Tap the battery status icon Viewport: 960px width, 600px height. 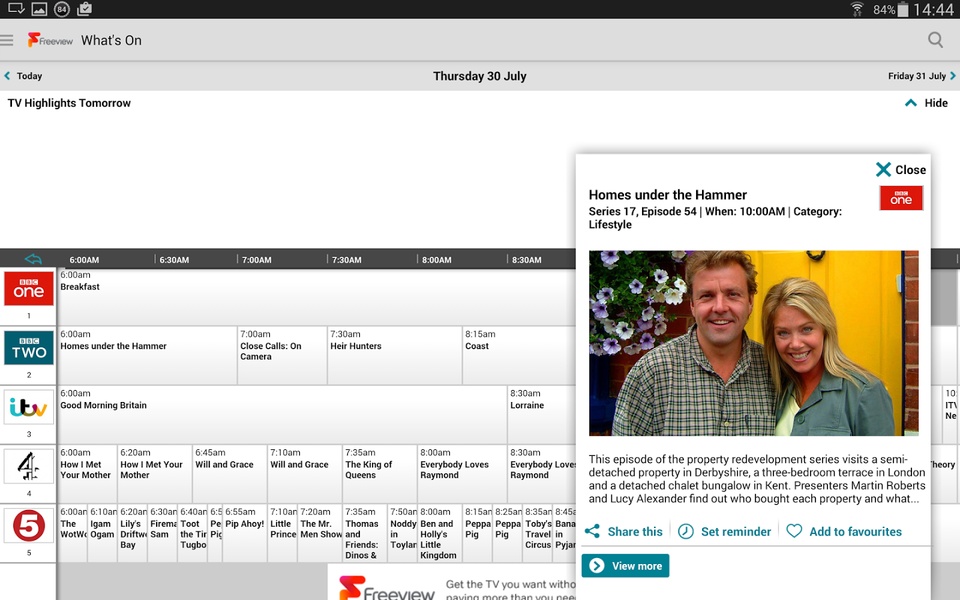tap(902, 9)
